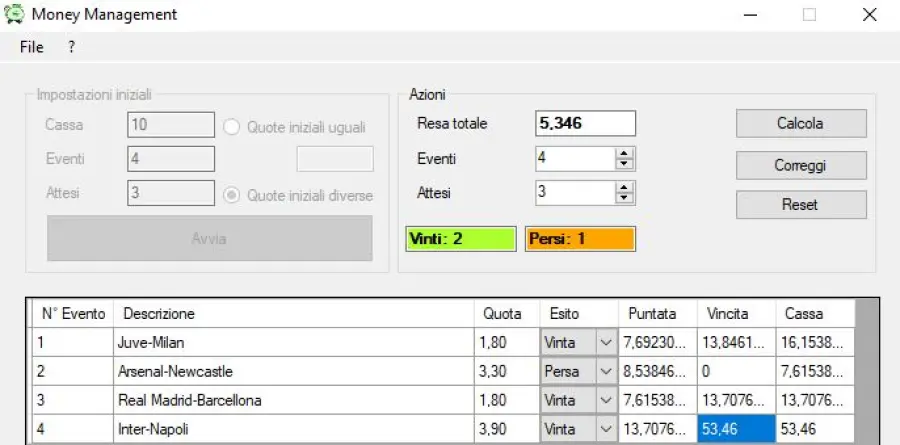Click the Calcola button

[801, 123]
